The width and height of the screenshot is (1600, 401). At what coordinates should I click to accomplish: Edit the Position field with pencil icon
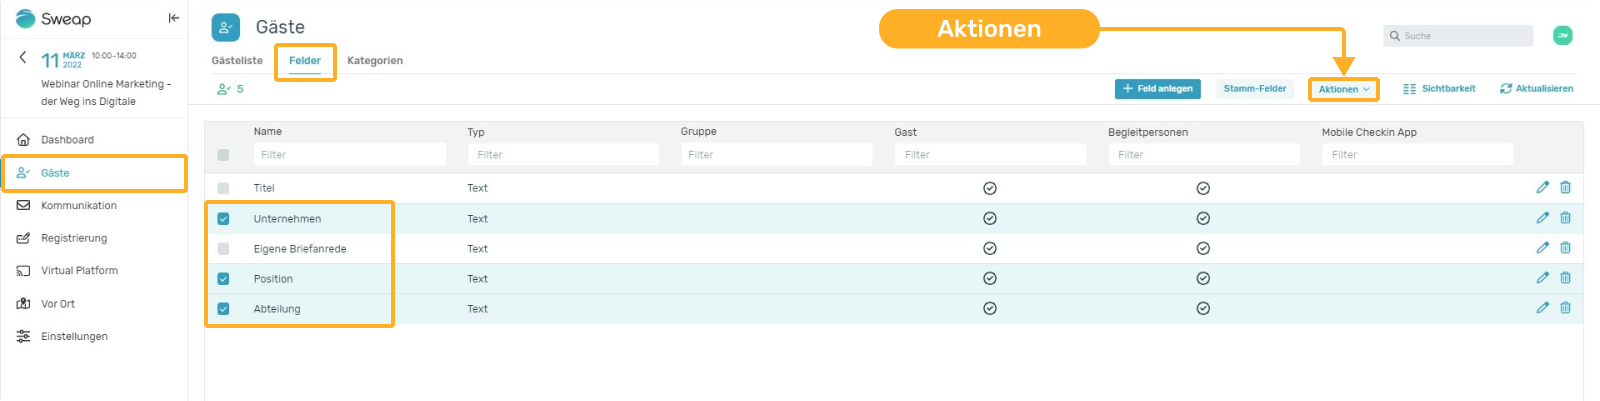tap(1543, 278)
